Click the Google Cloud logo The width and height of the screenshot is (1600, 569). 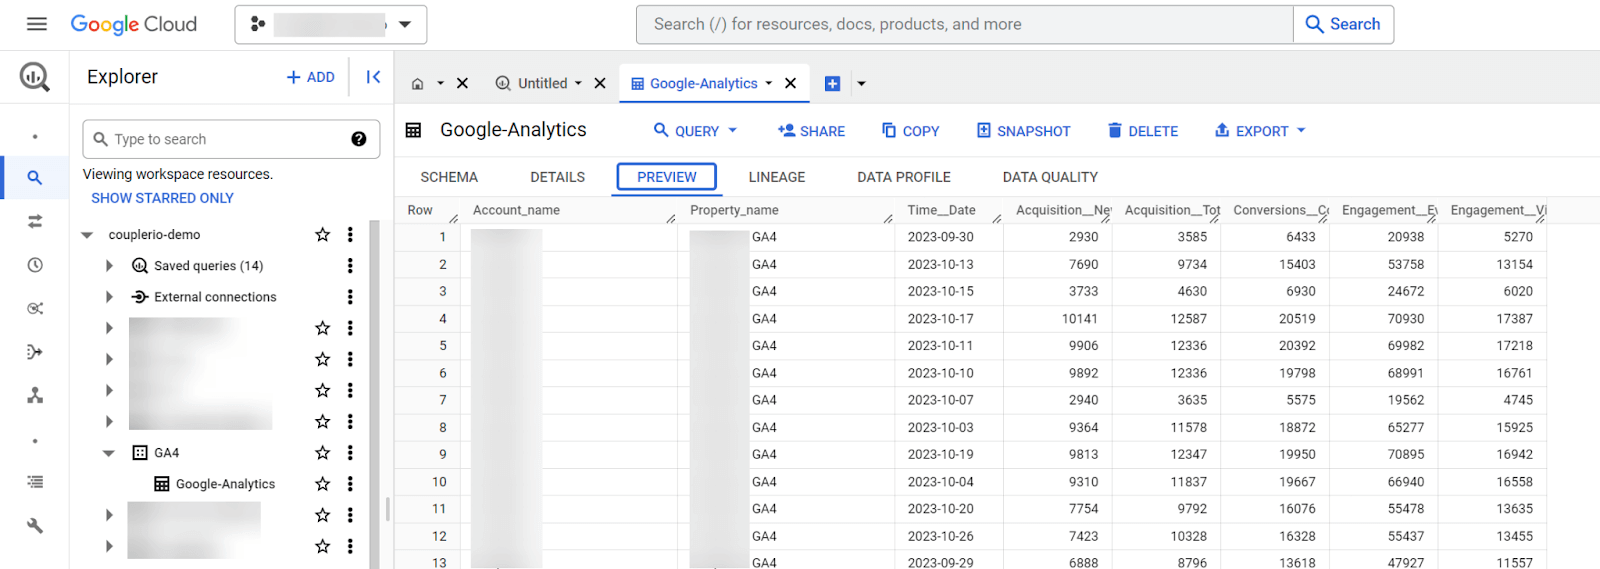pos(133,24)
